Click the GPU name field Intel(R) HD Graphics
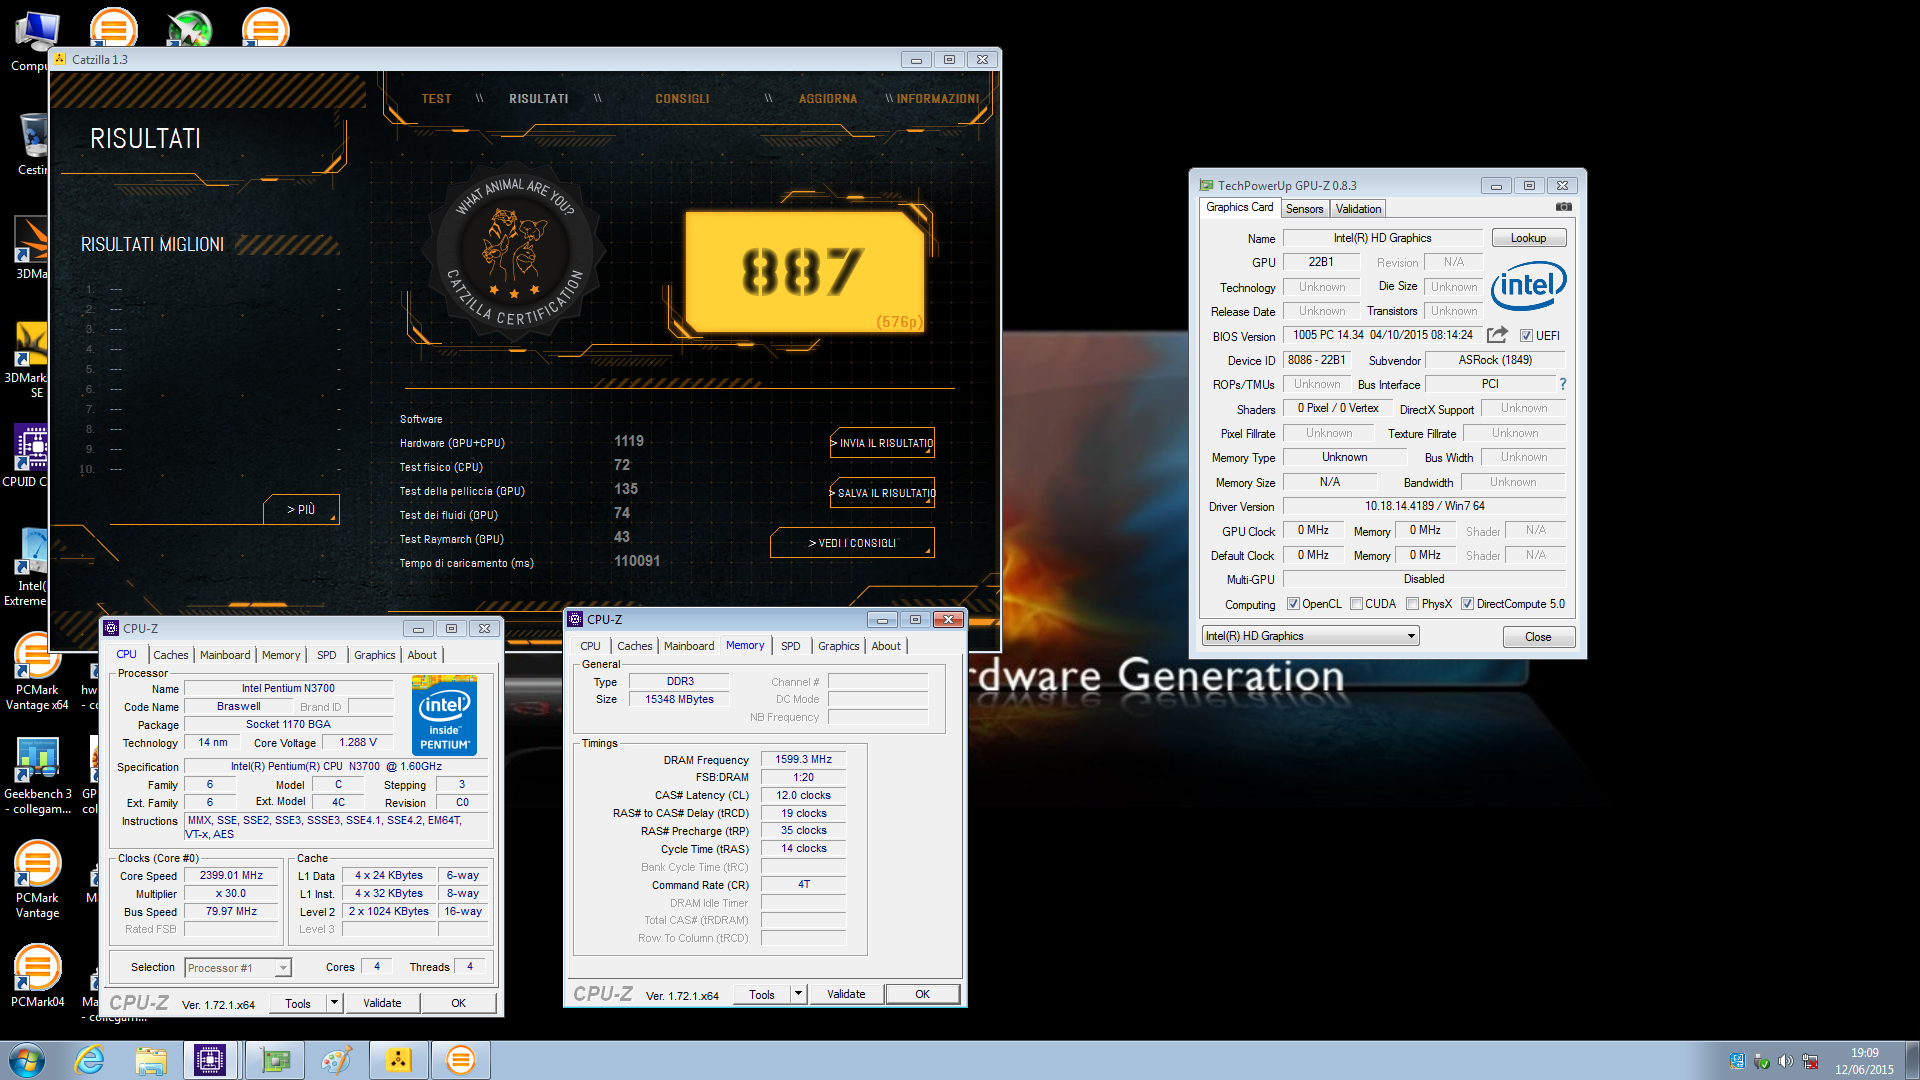1920x1080 pixels. coord(1382,238)
